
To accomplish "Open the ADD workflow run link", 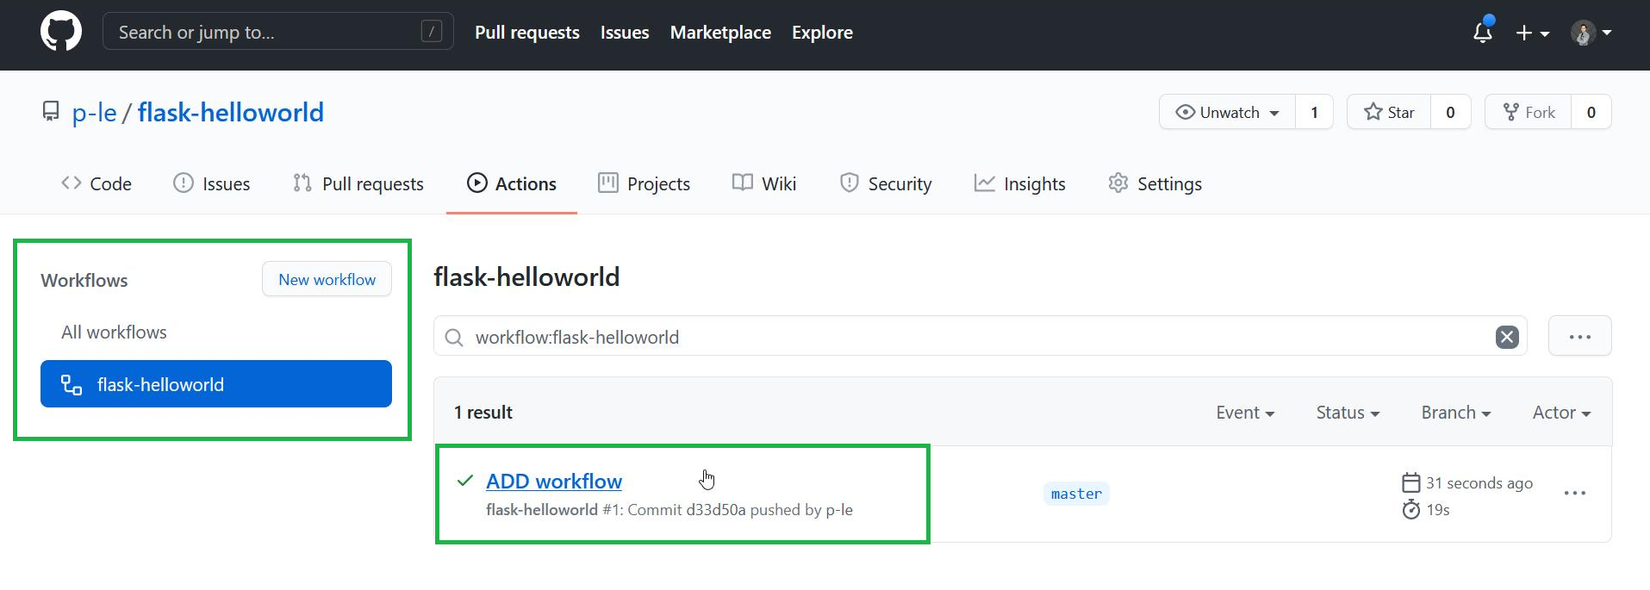I will (554, 481).
